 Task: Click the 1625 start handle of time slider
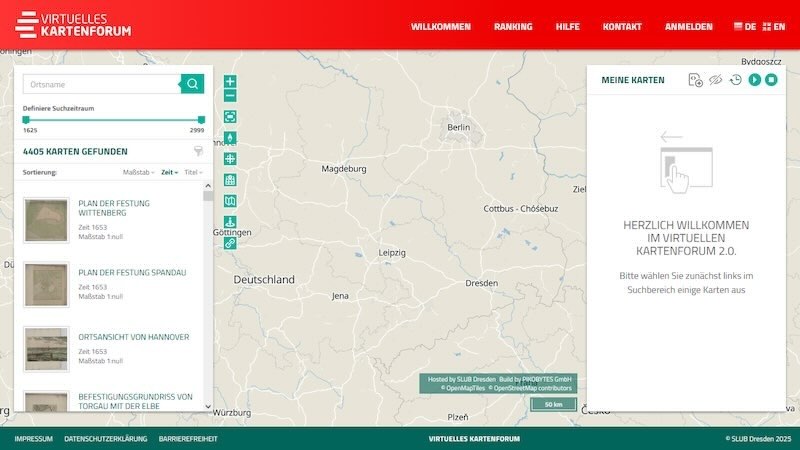pos(26,120)
